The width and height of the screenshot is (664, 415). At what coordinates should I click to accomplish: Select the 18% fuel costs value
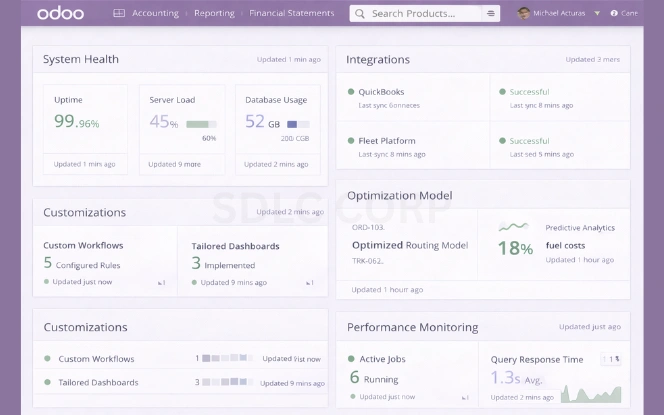tap(515, 248)
